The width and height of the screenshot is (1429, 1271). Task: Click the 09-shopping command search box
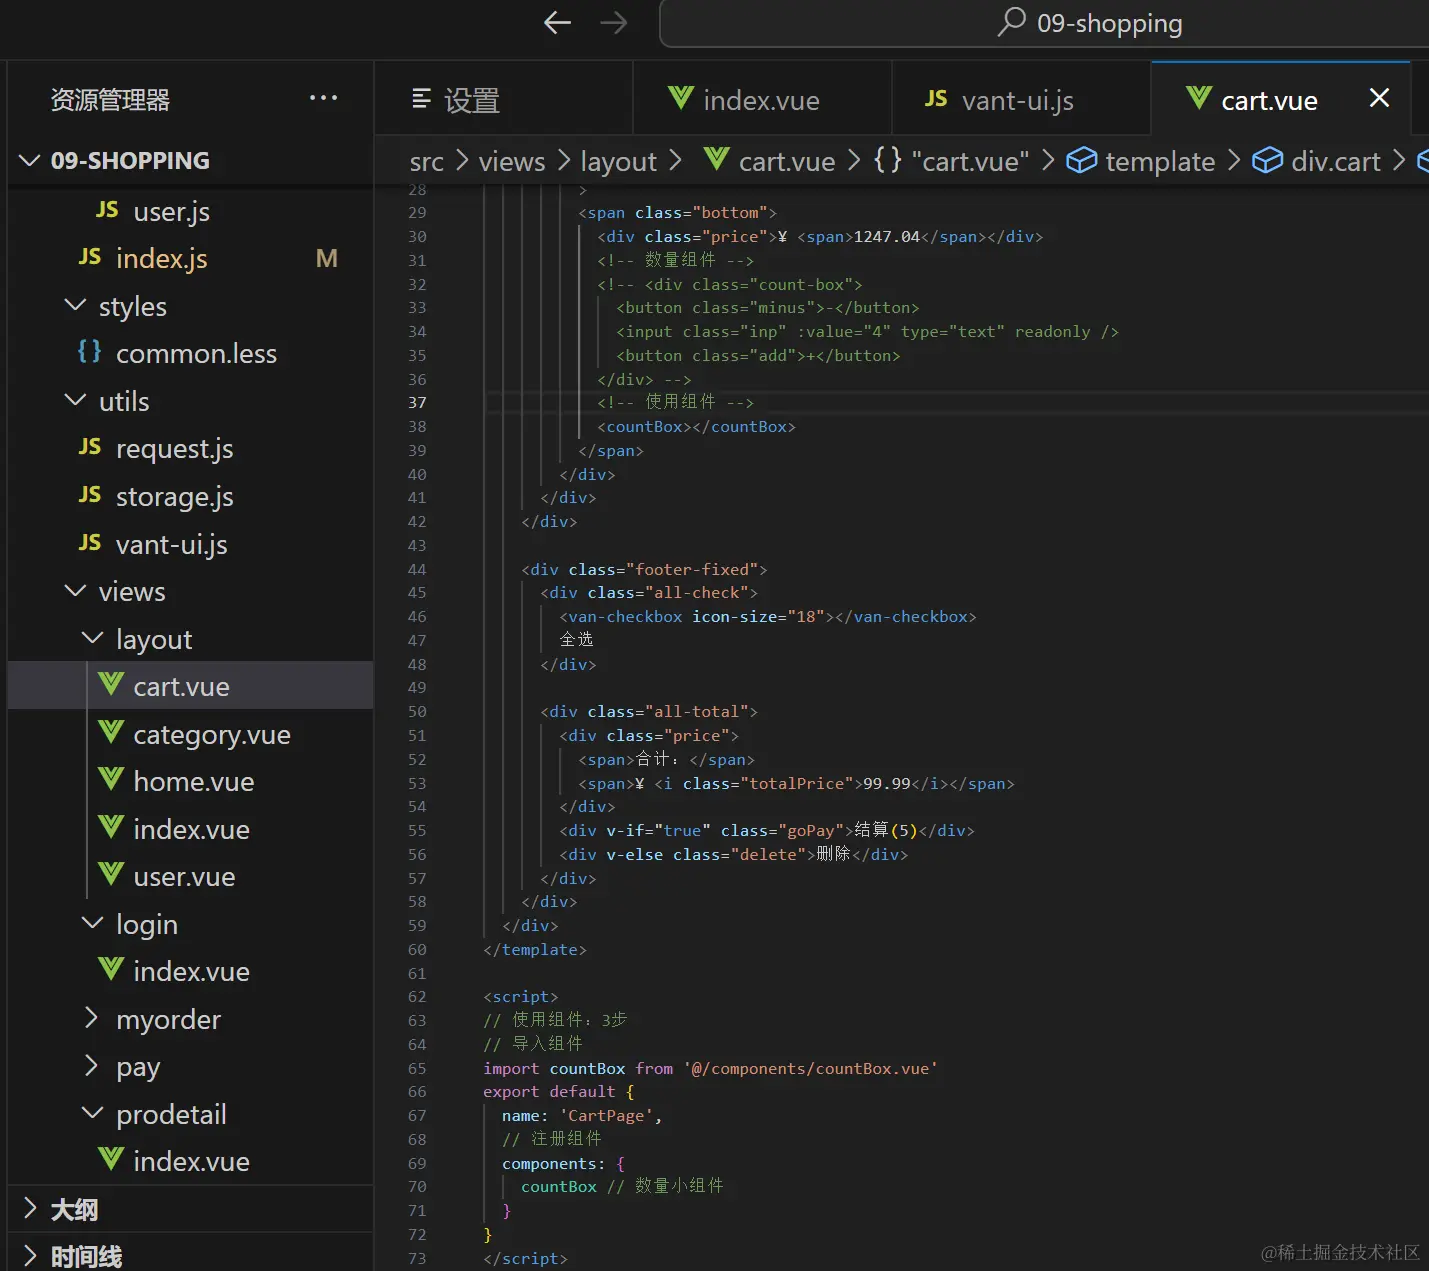coord(1045,23)
